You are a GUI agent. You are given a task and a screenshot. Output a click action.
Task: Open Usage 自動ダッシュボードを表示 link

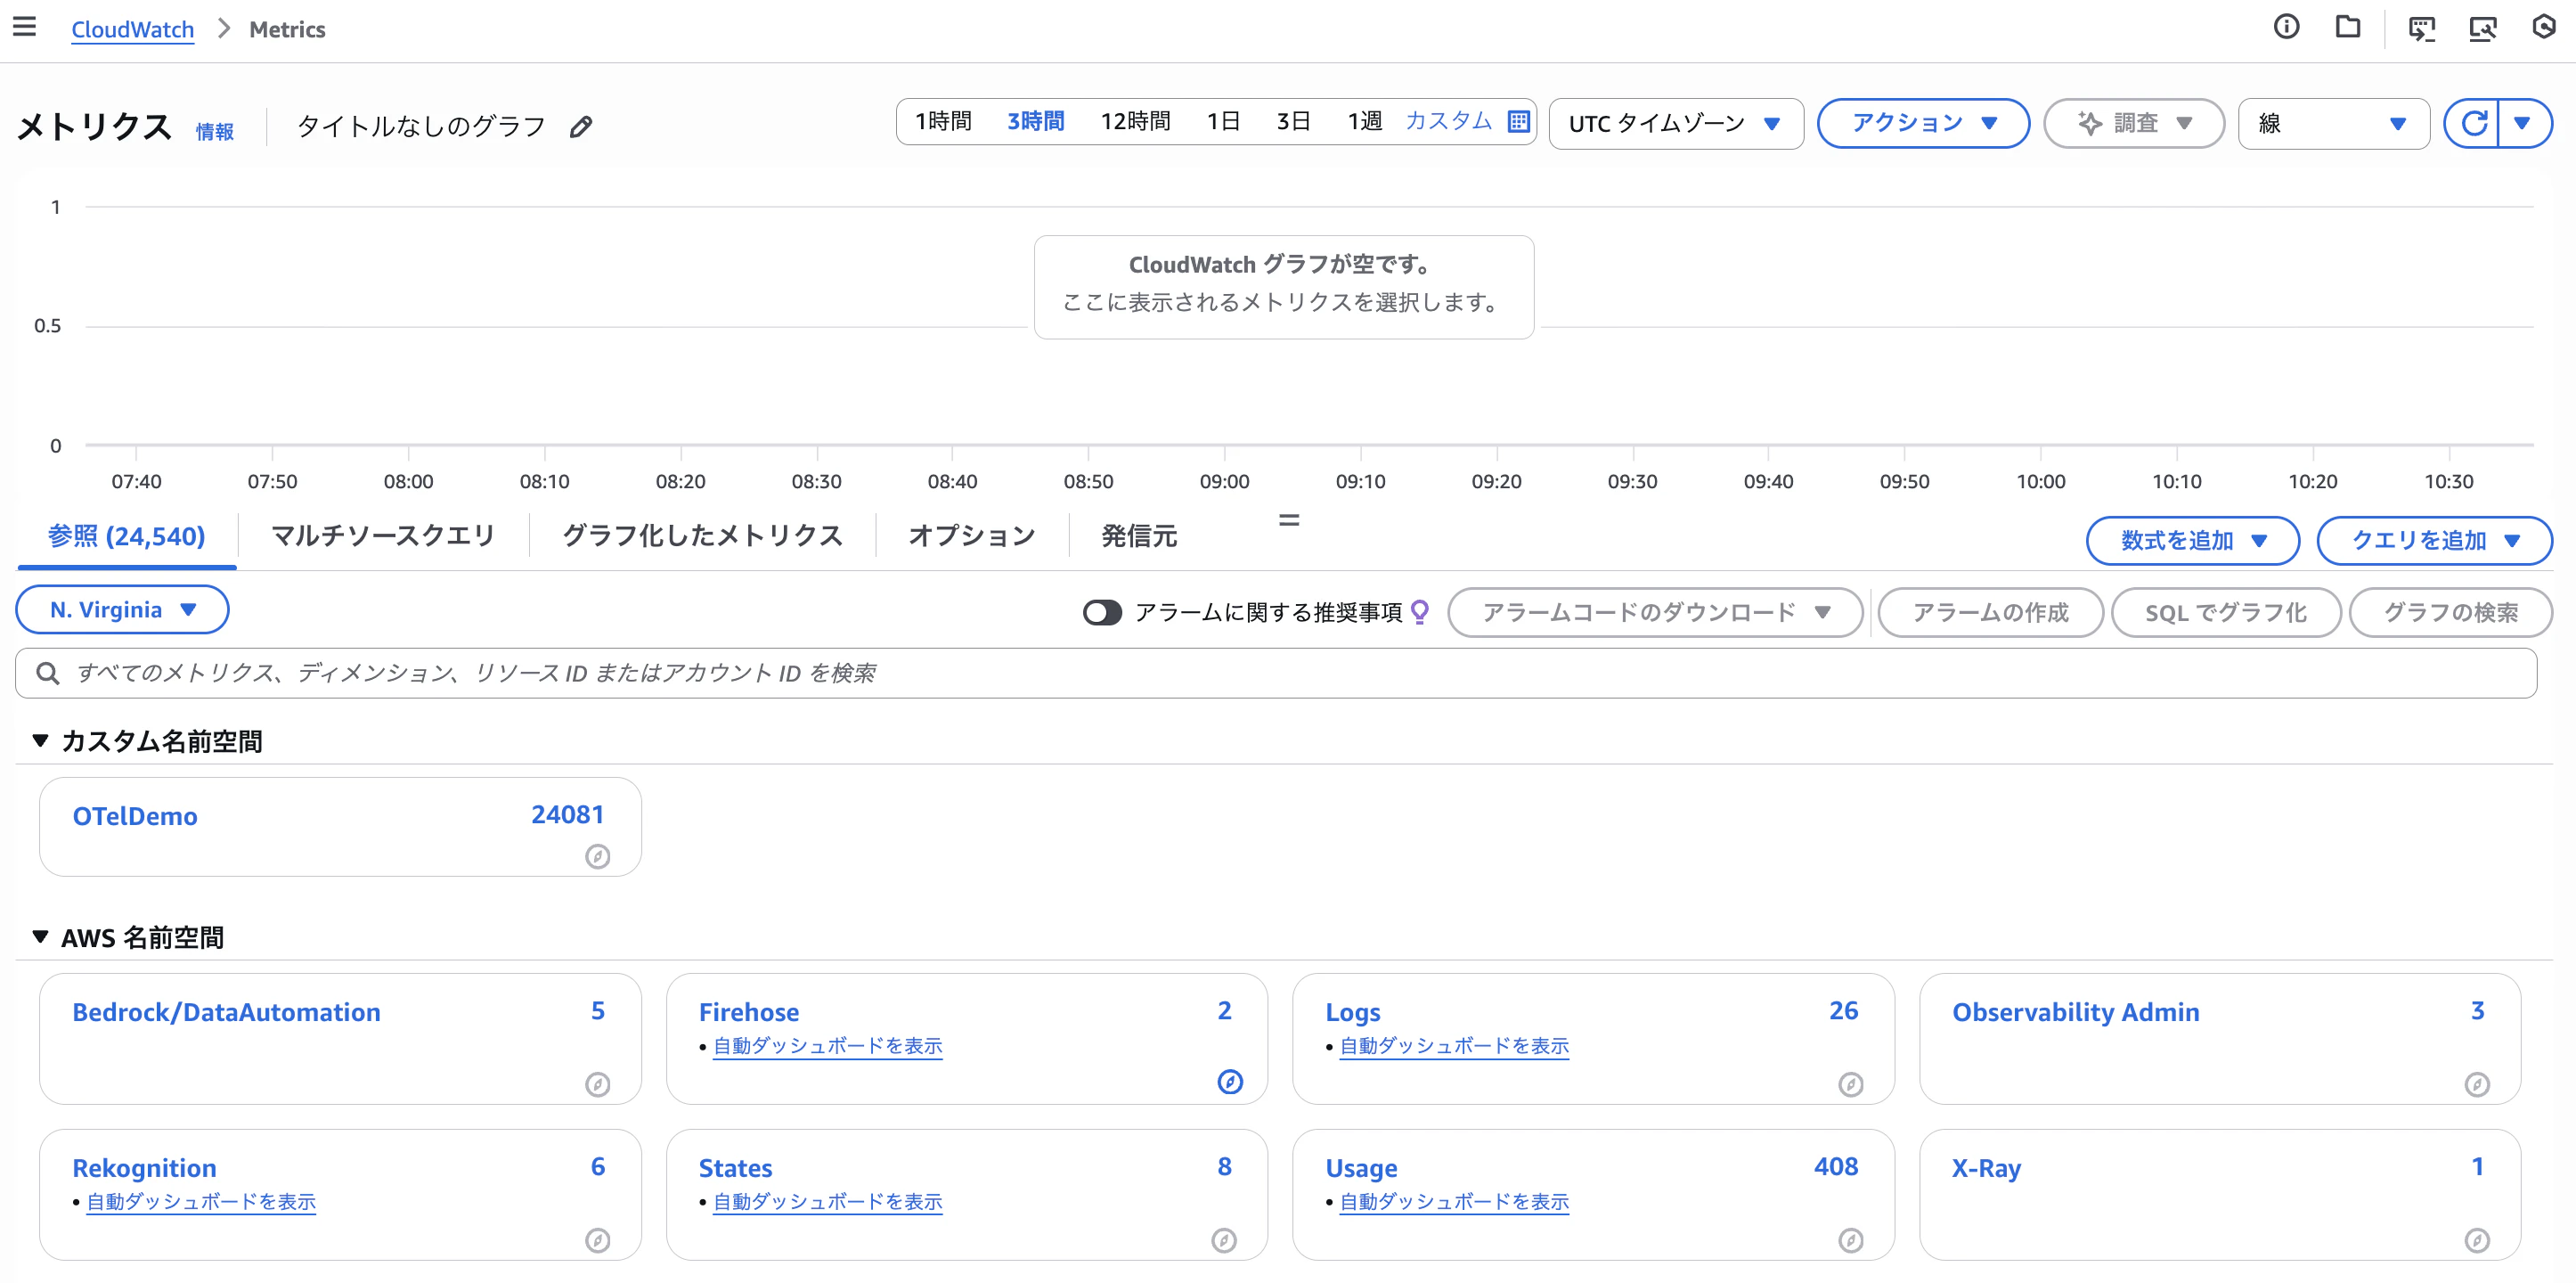coord(1454,1202)
